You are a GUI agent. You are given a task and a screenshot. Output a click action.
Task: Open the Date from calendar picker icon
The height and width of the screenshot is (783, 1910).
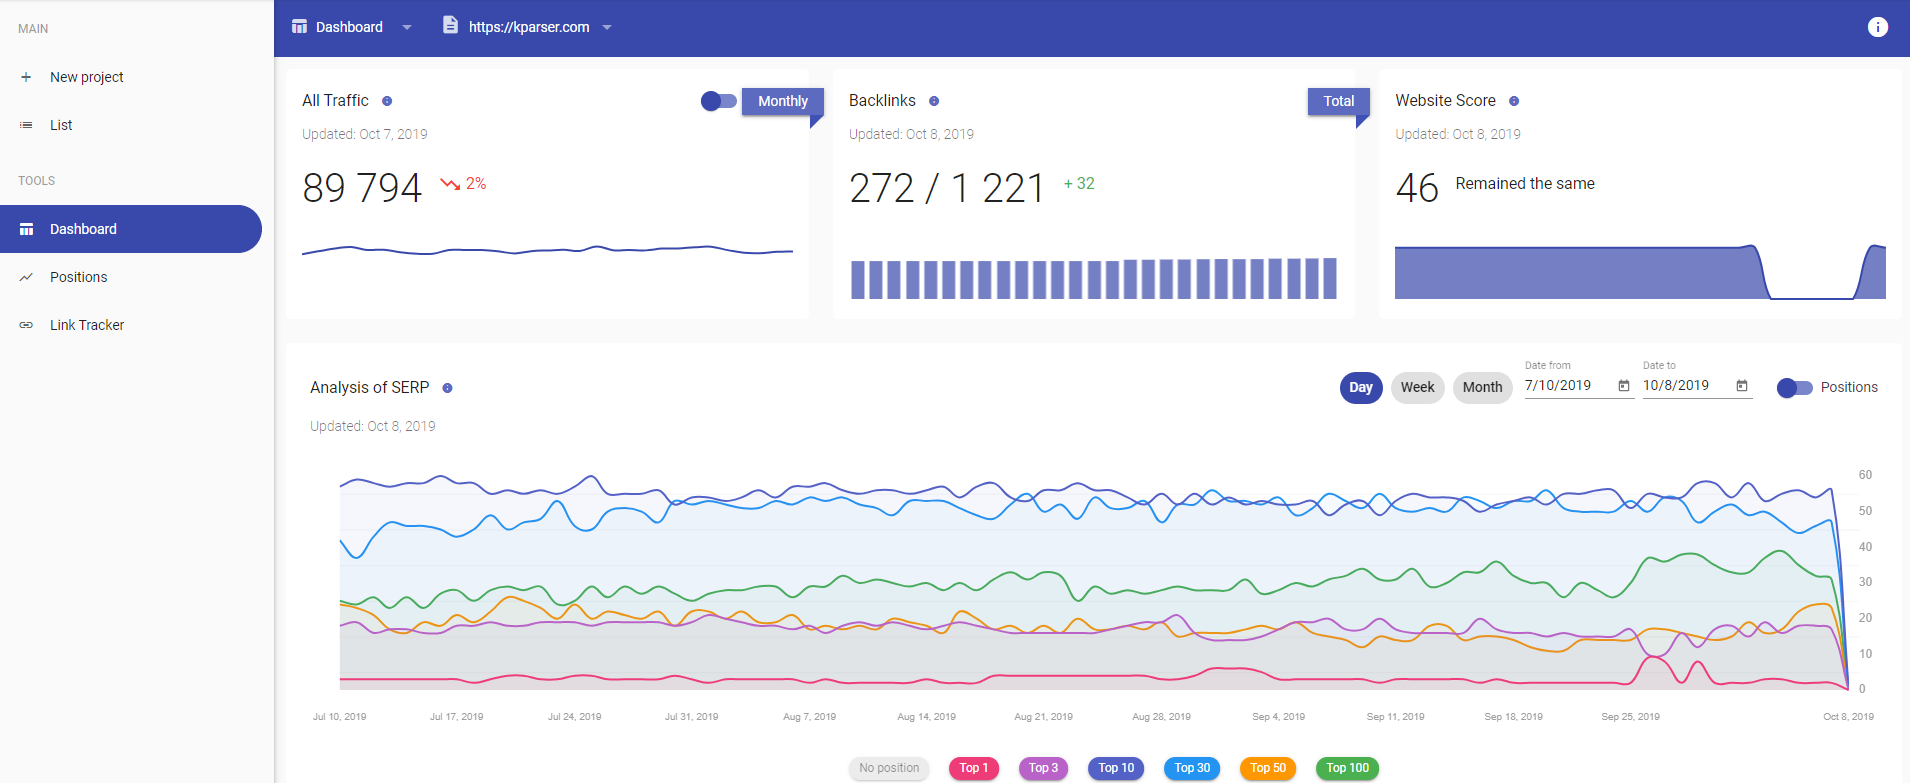tap(1624, 386)
